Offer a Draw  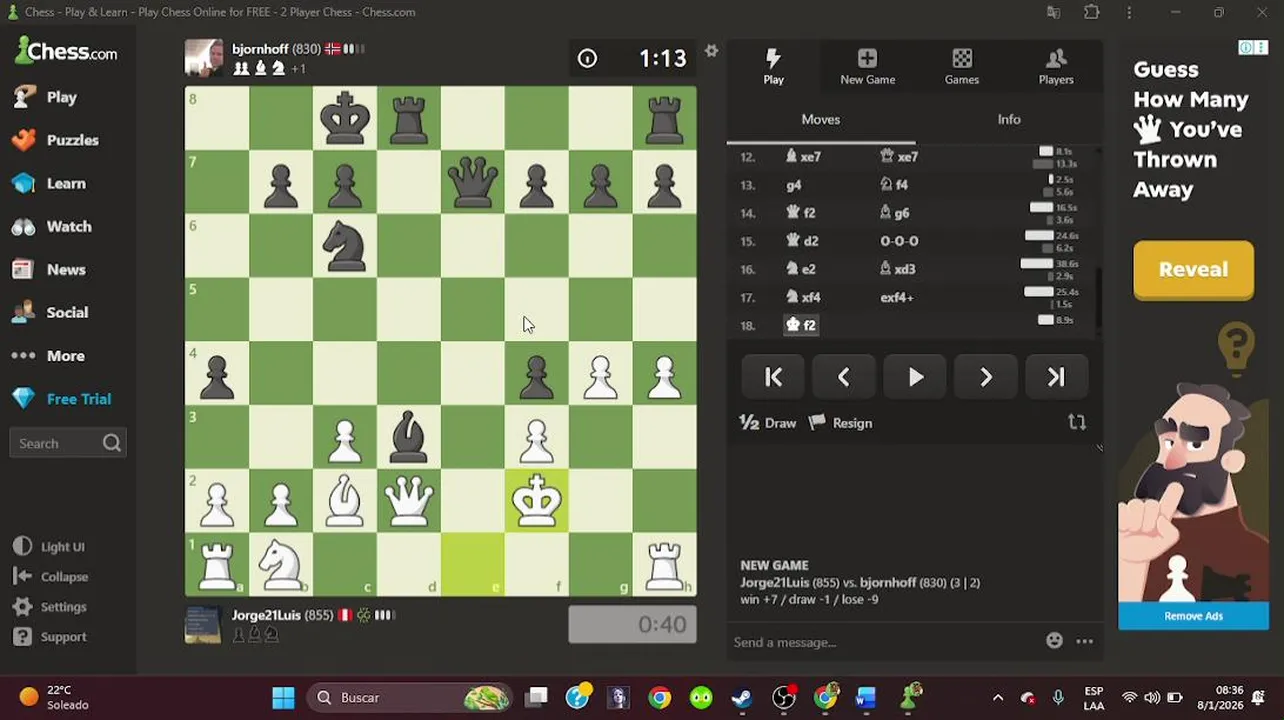[768, 423]
